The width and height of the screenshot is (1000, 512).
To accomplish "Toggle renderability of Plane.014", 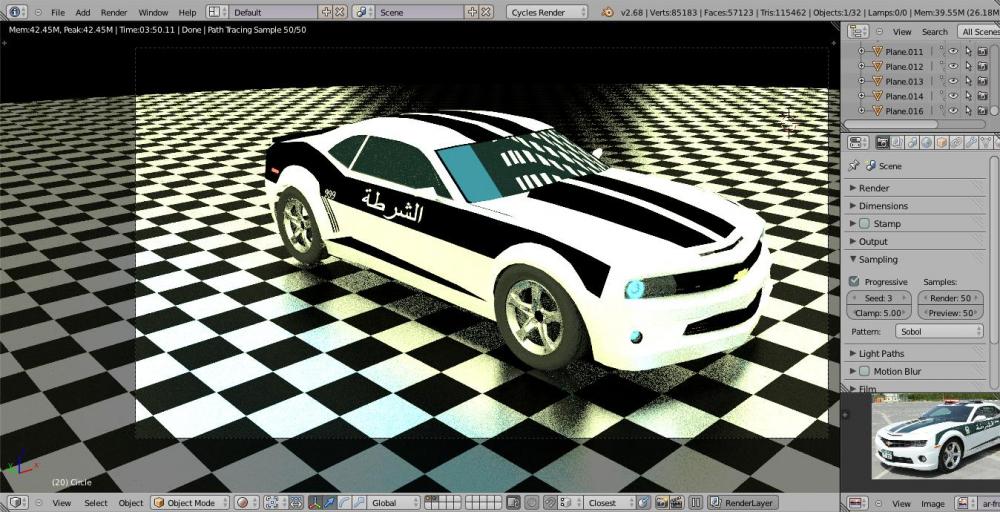I will coord(983,96).
